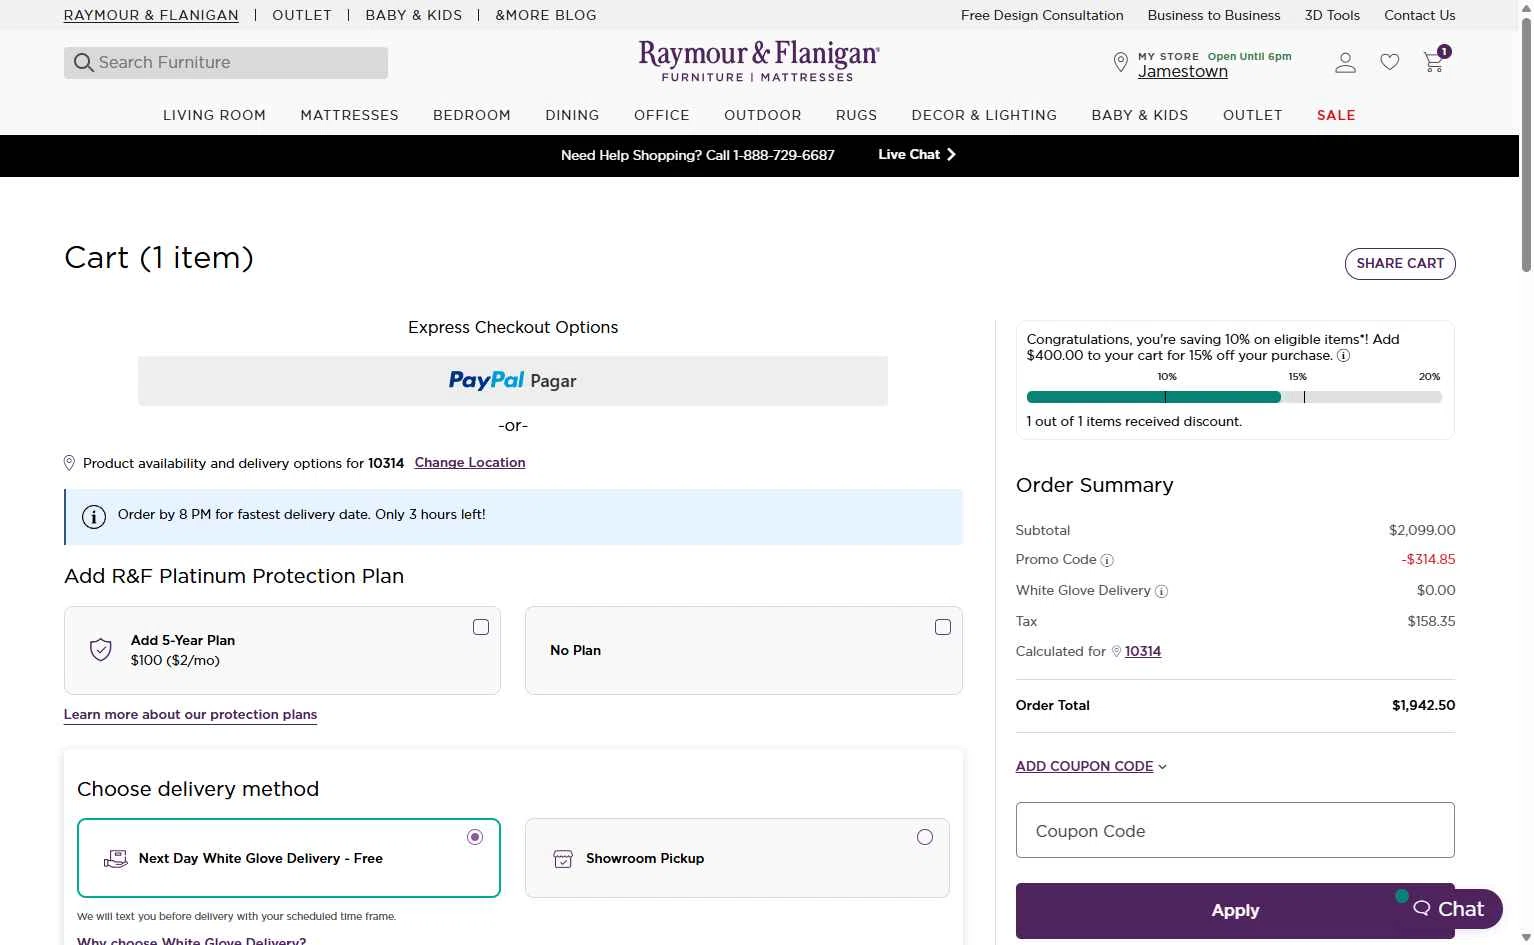Focus the Coupon Code input field
This screenshot has height=945, width=1534.
point(1235,830)
